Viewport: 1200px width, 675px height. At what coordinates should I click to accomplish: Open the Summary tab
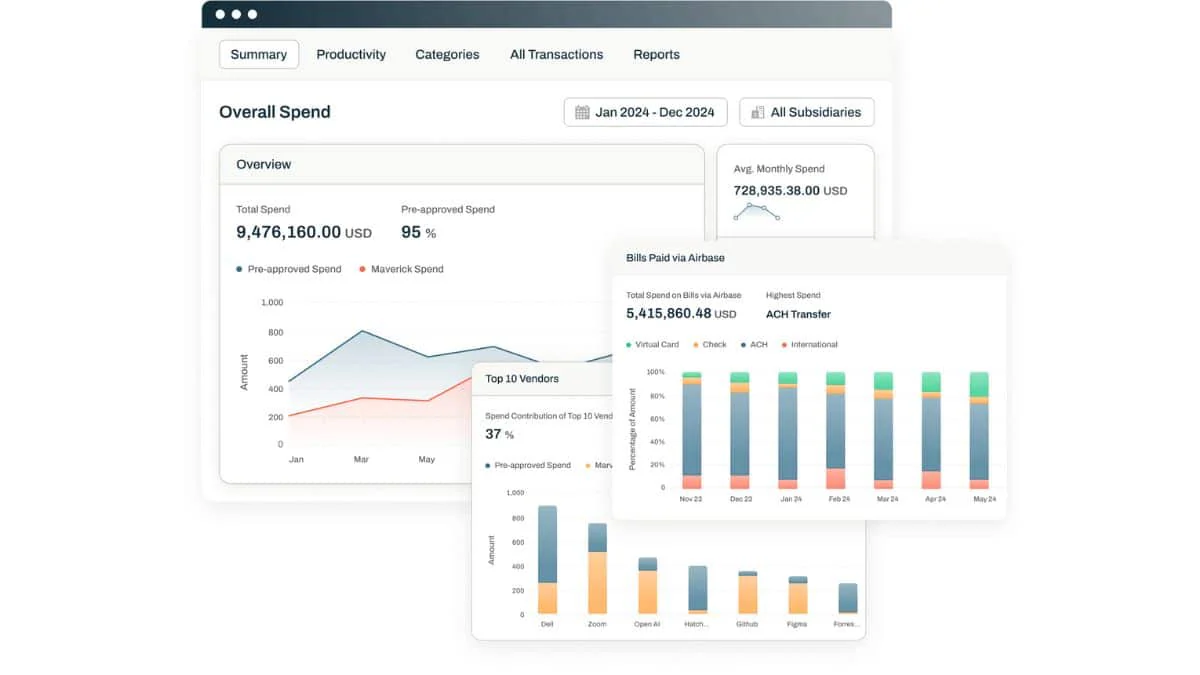tap(259, 54)
